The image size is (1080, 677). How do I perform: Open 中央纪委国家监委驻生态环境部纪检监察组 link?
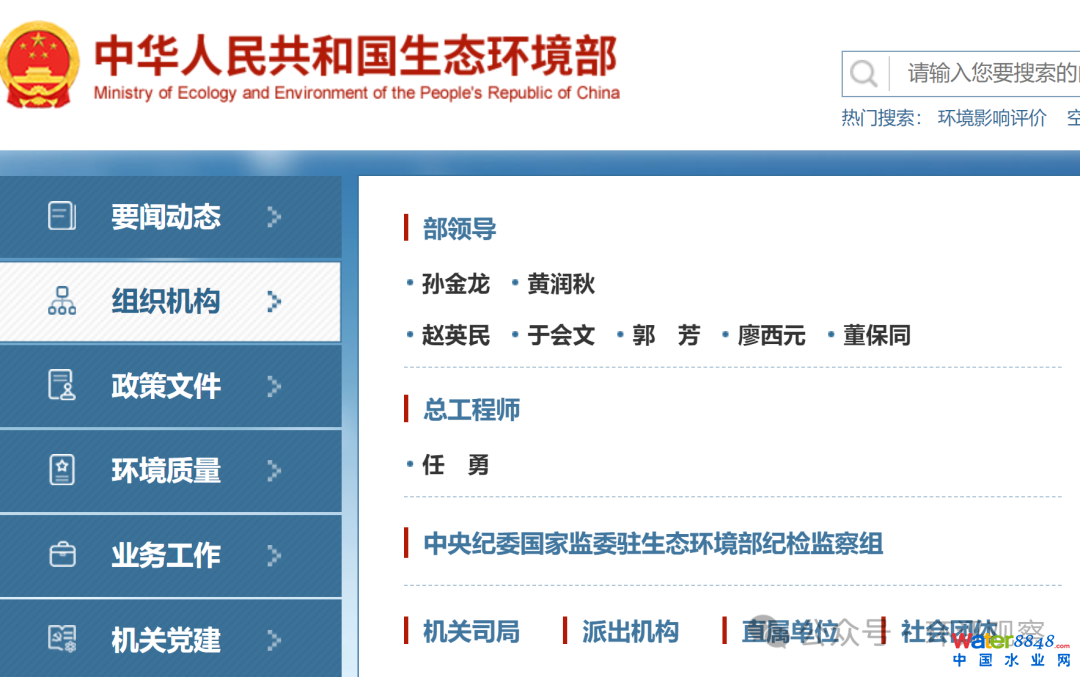pos(653,544)
